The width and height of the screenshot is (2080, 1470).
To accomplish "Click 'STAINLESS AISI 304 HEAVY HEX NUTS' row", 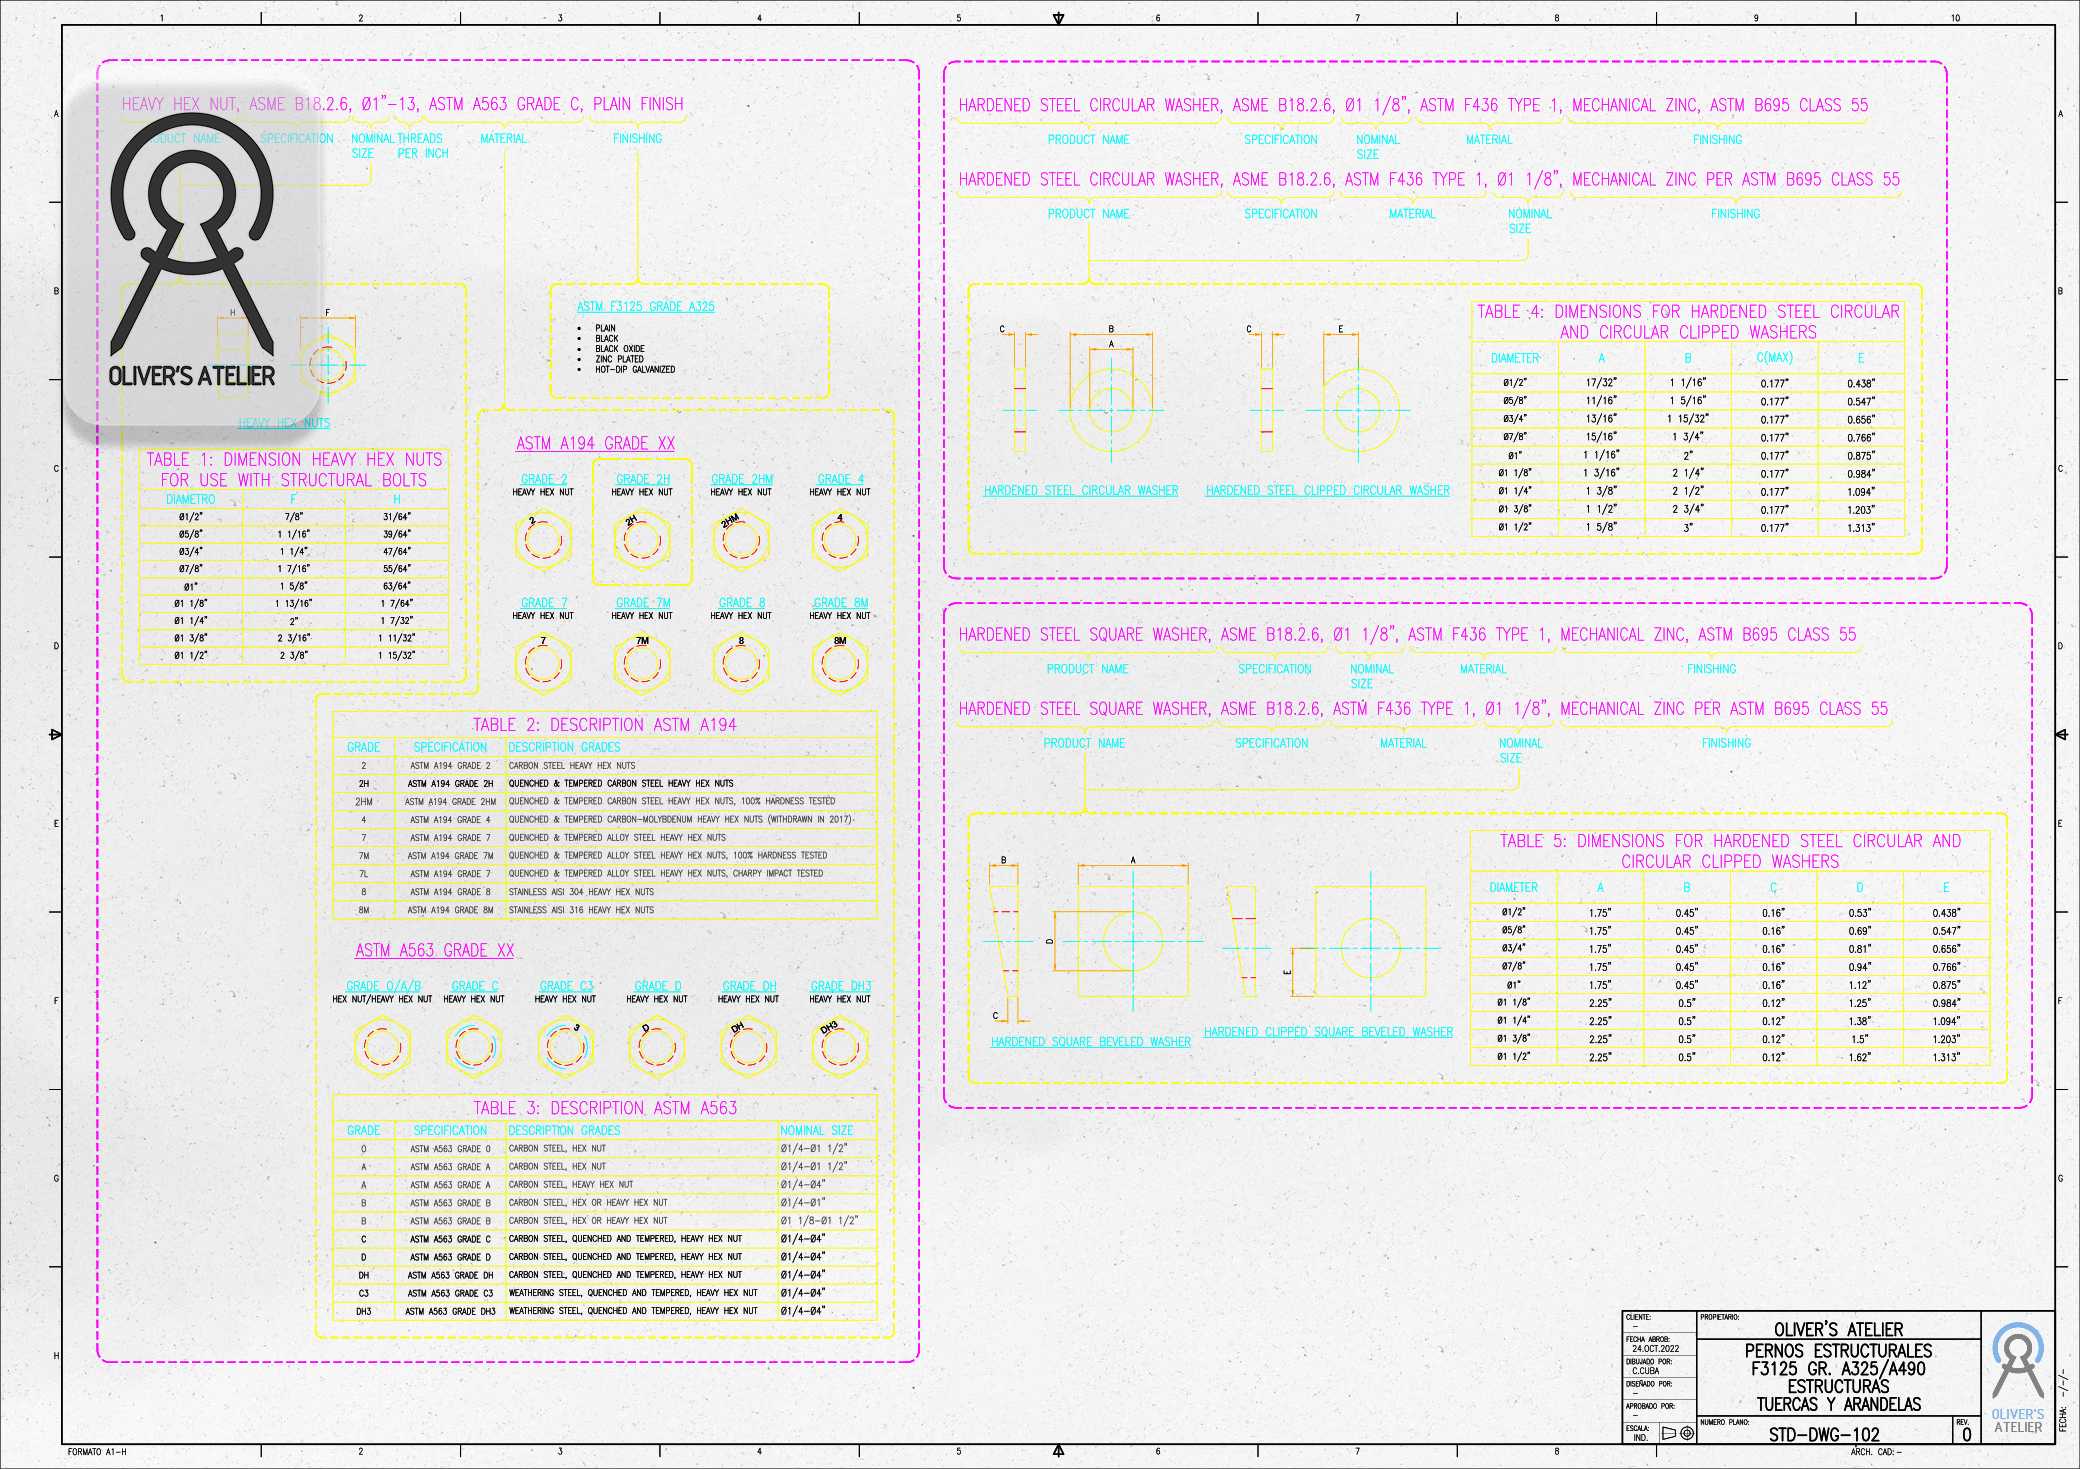I will [581, 892].
